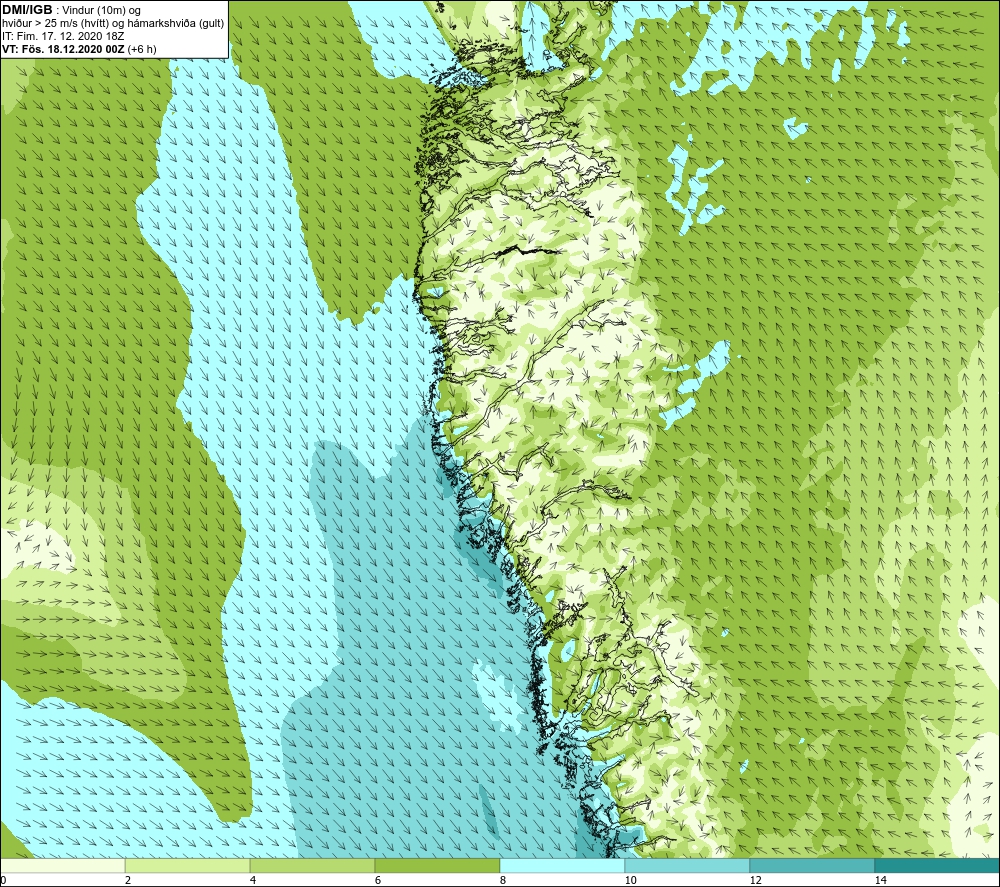This screenshot has height=887, width=1000.
Task: Click the '12' label on the color scale
Action: pyautogui.click(x=755, y=881)
